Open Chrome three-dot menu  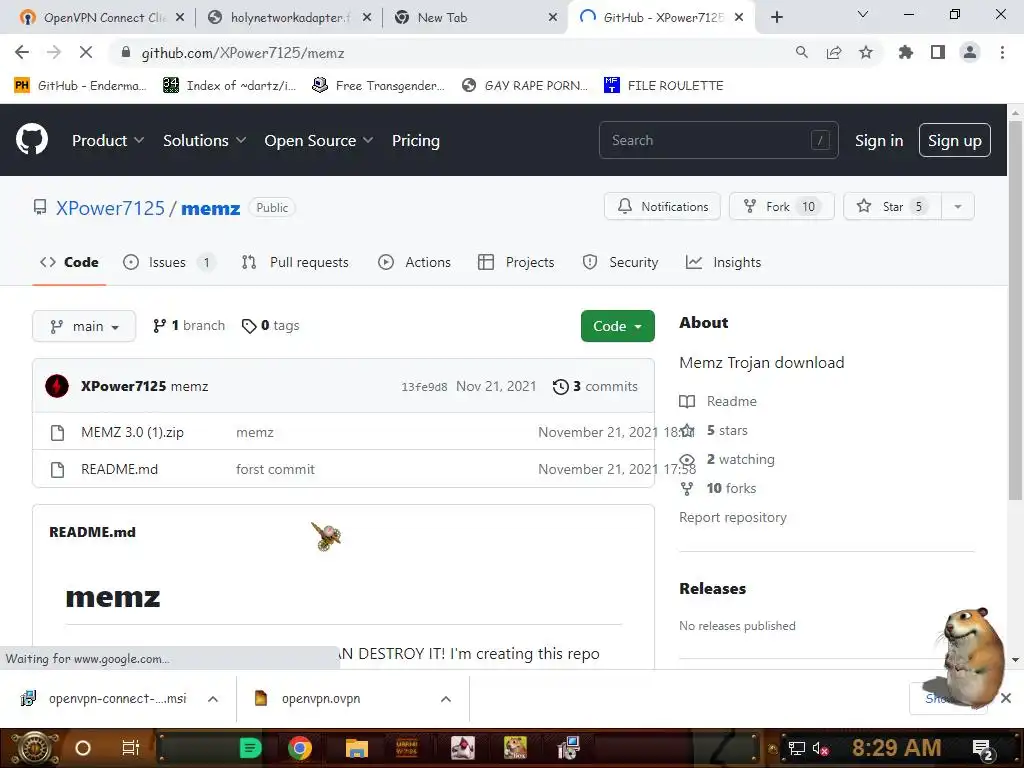click(1002, 52)
